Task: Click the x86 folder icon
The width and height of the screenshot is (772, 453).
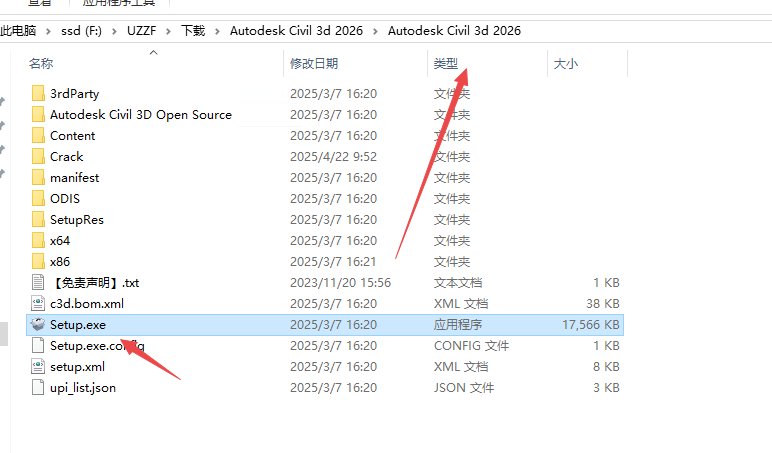Action: click(38, 261)
